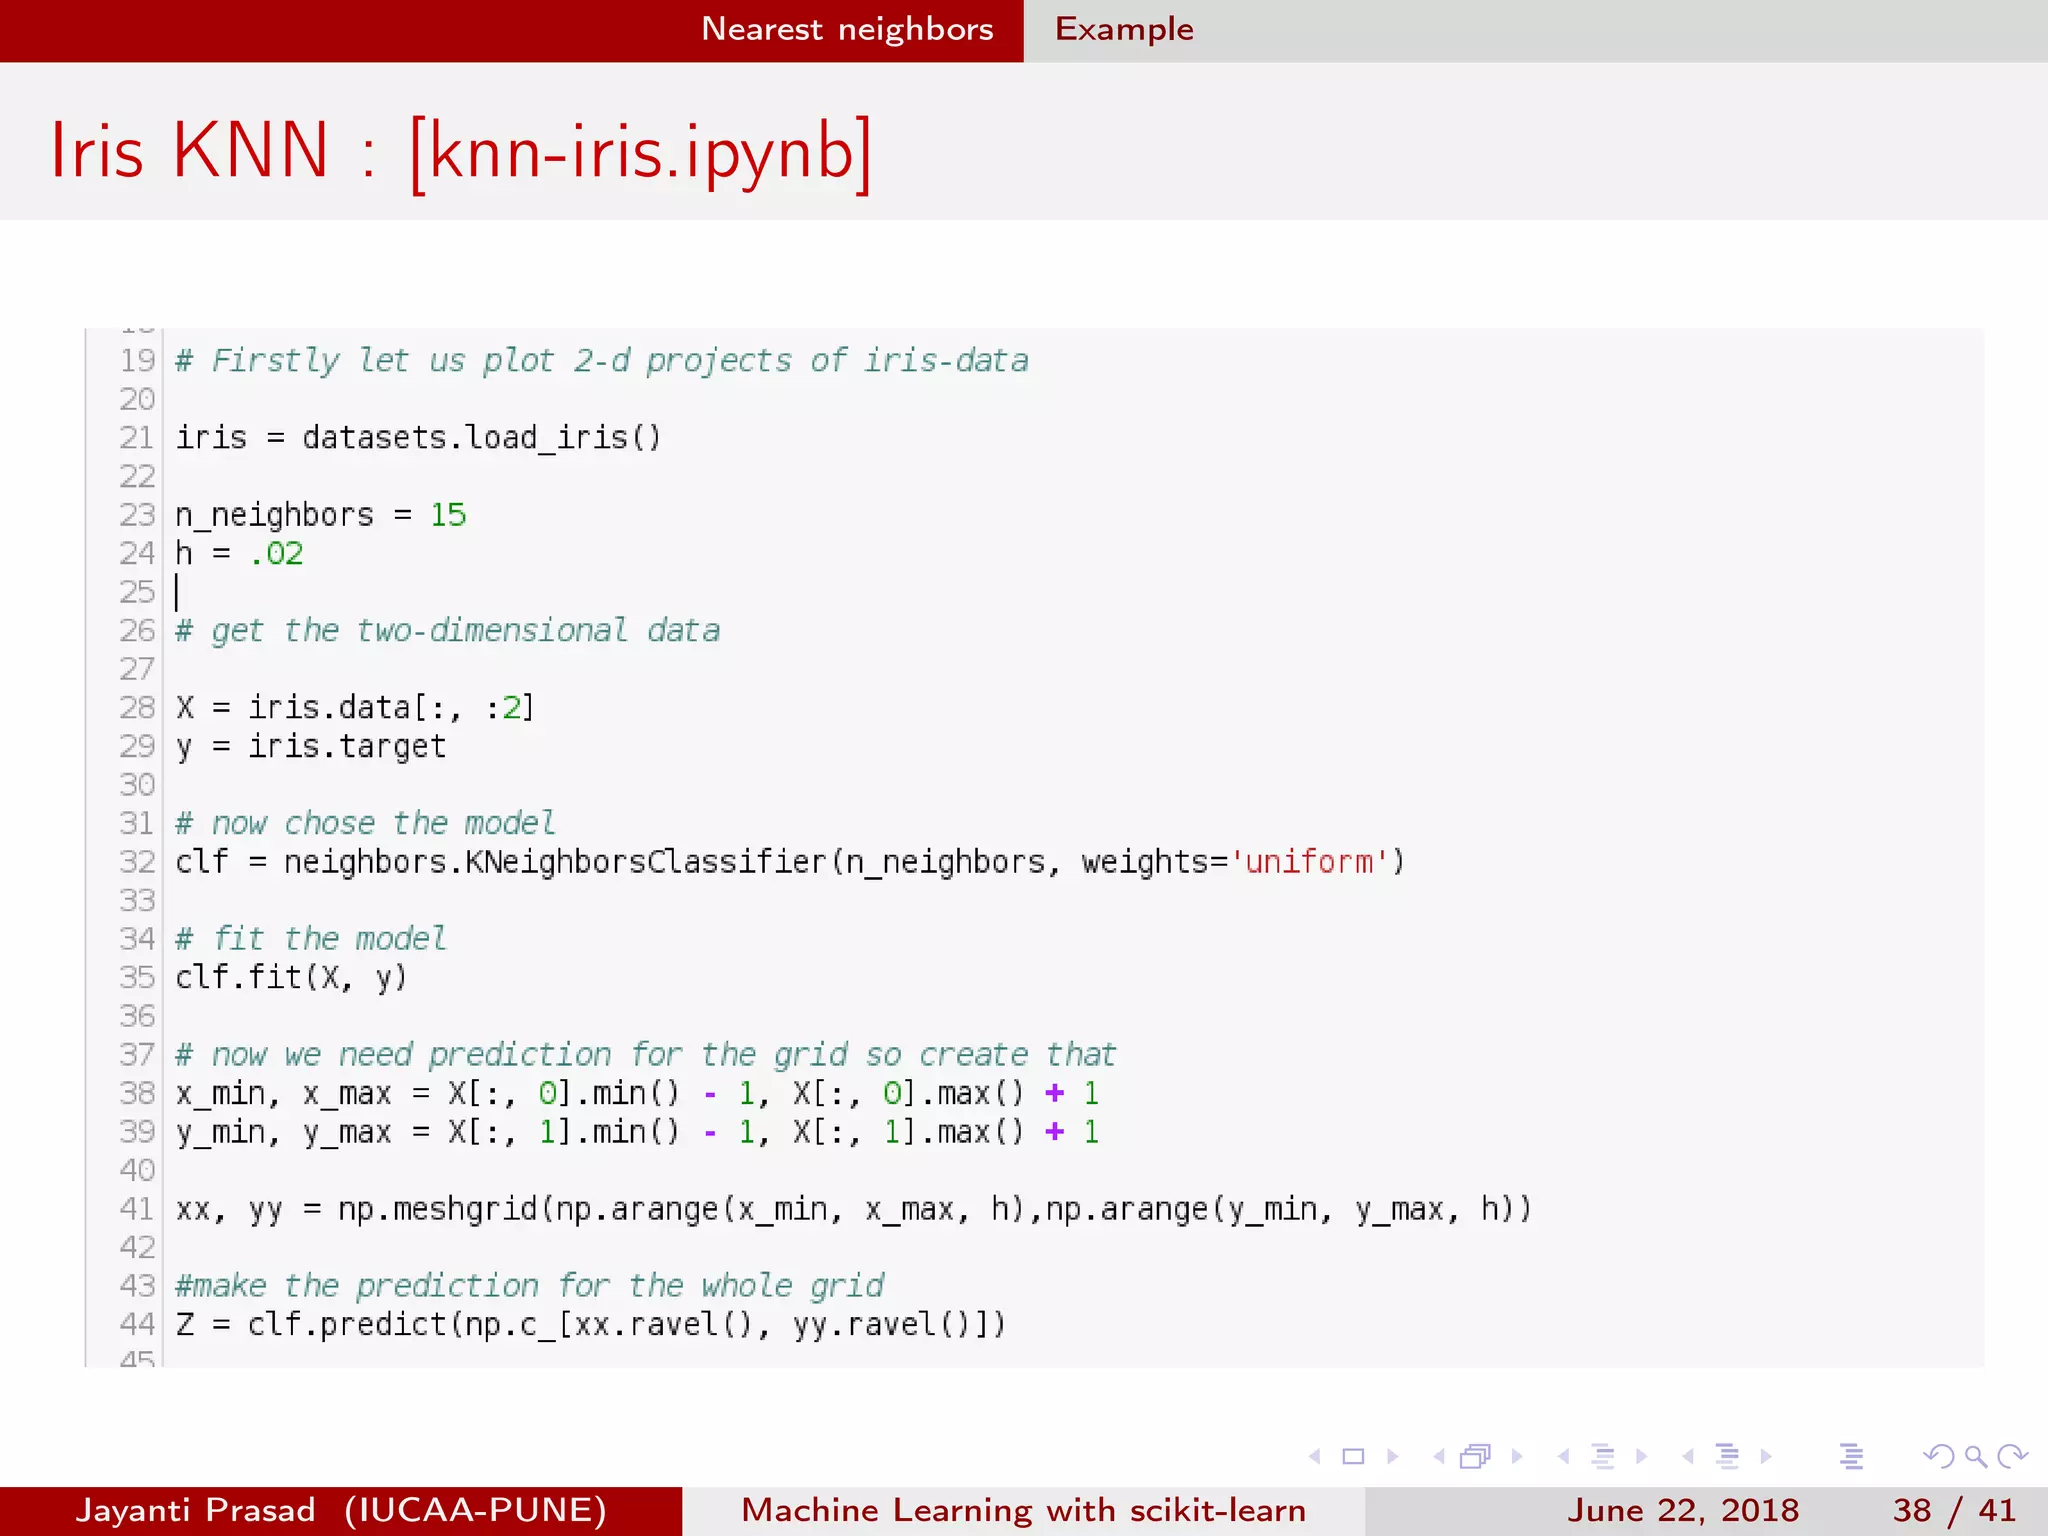Click the previous frame arrow left of stacked-frames icon
The height and width of the screenshot is (1536, 2048).
pos(1439,1457)
